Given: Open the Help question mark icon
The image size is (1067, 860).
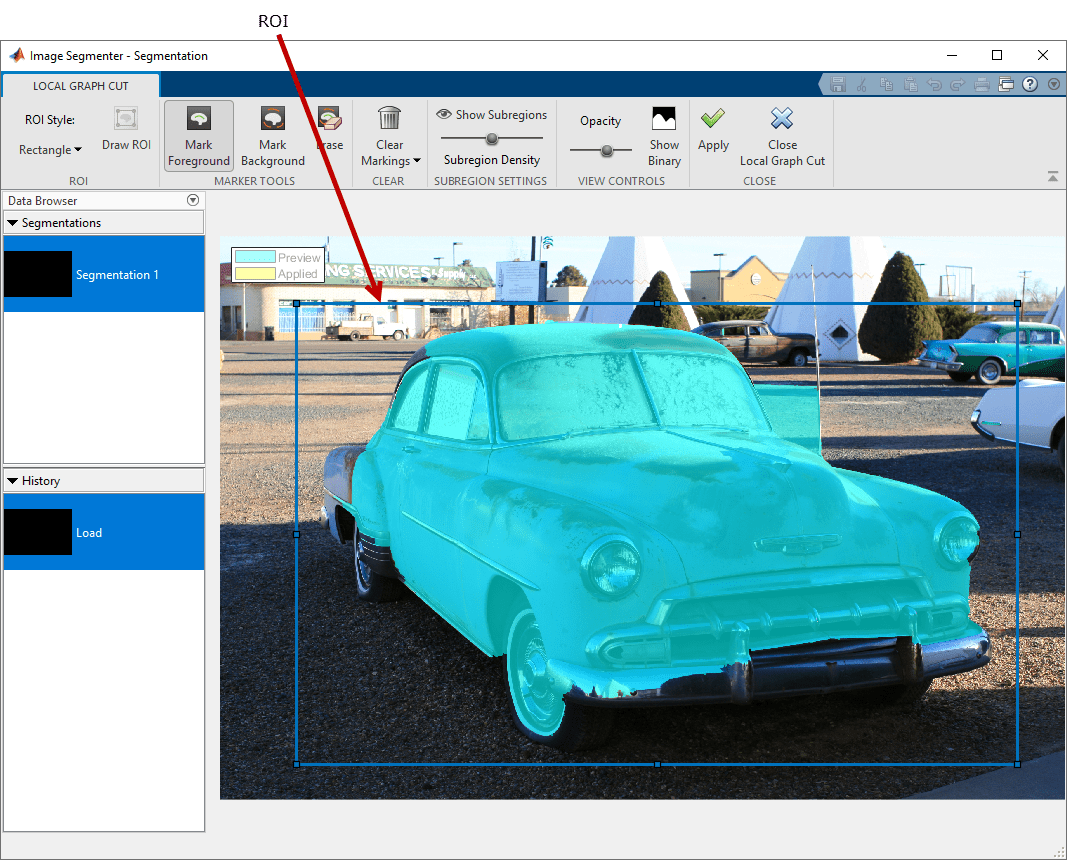Looking at the screenshot, I should [x=1030, y=85].
